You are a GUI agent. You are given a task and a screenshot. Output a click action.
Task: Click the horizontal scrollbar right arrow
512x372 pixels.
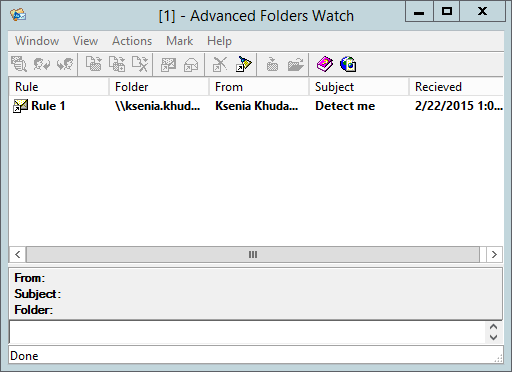pos(494,255)
